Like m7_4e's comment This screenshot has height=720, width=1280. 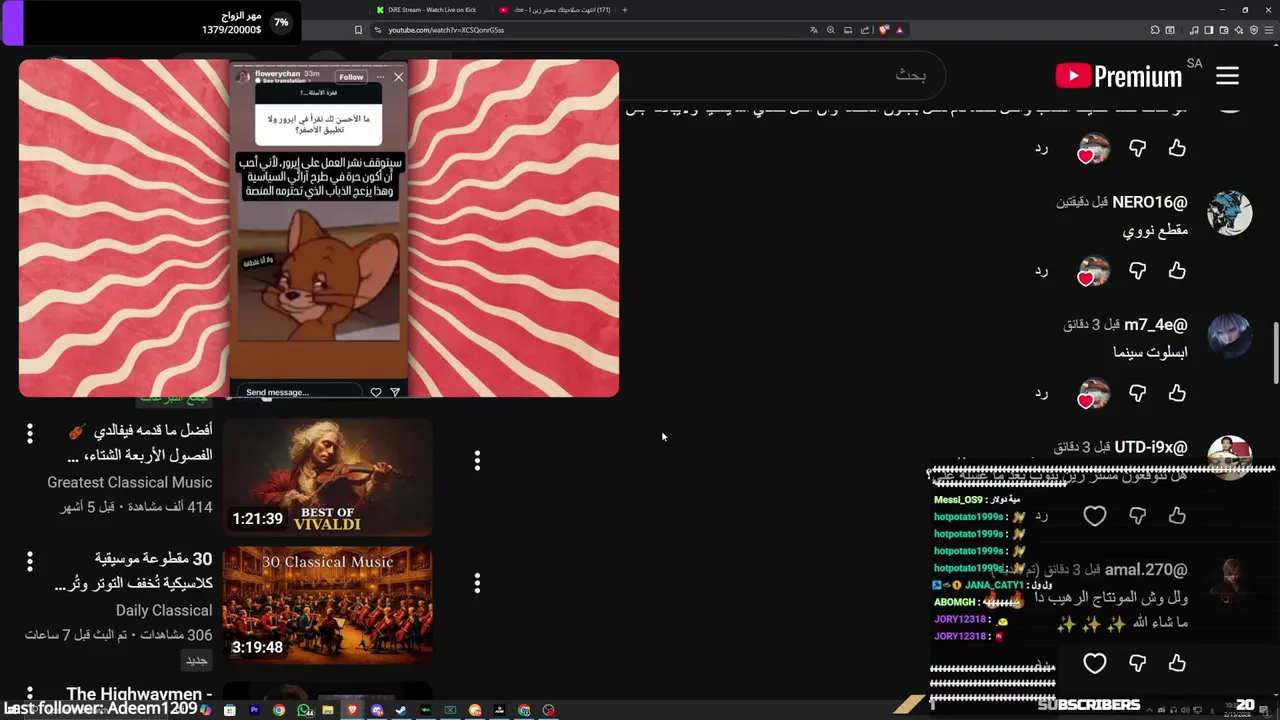pyautogui.click(x=1177, y=393)
